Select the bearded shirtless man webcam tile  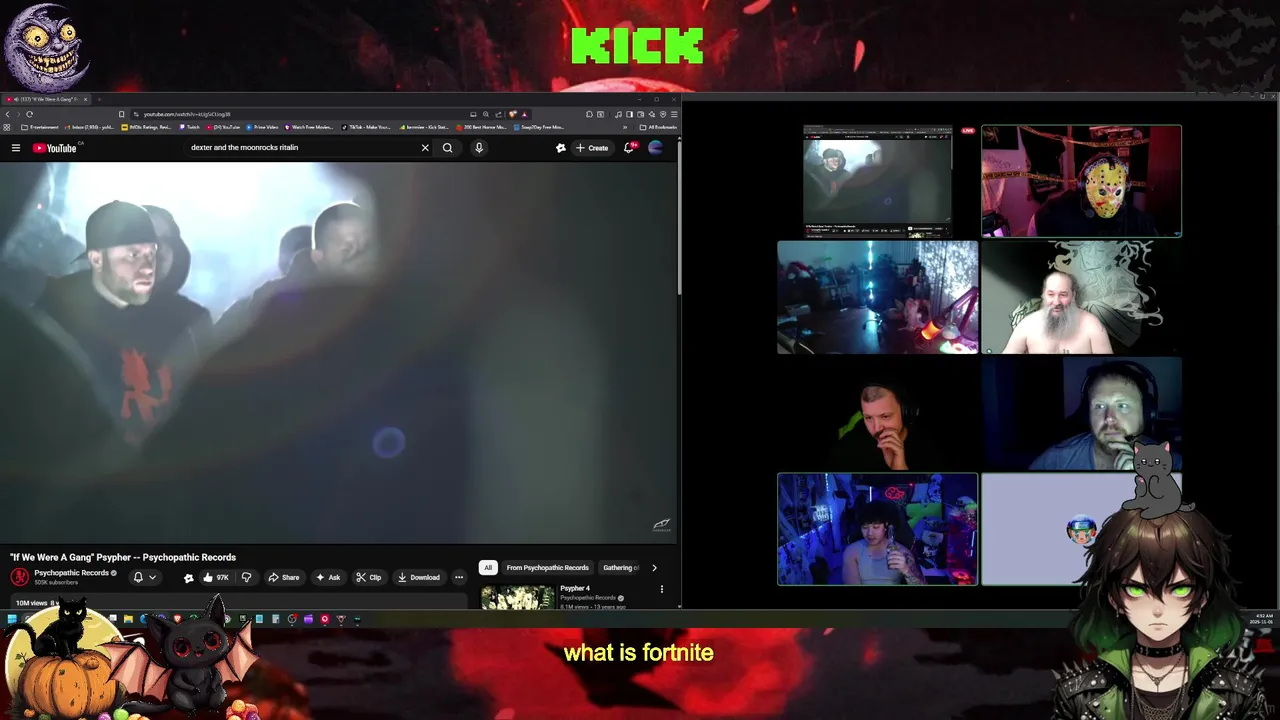click(1081, 297)
